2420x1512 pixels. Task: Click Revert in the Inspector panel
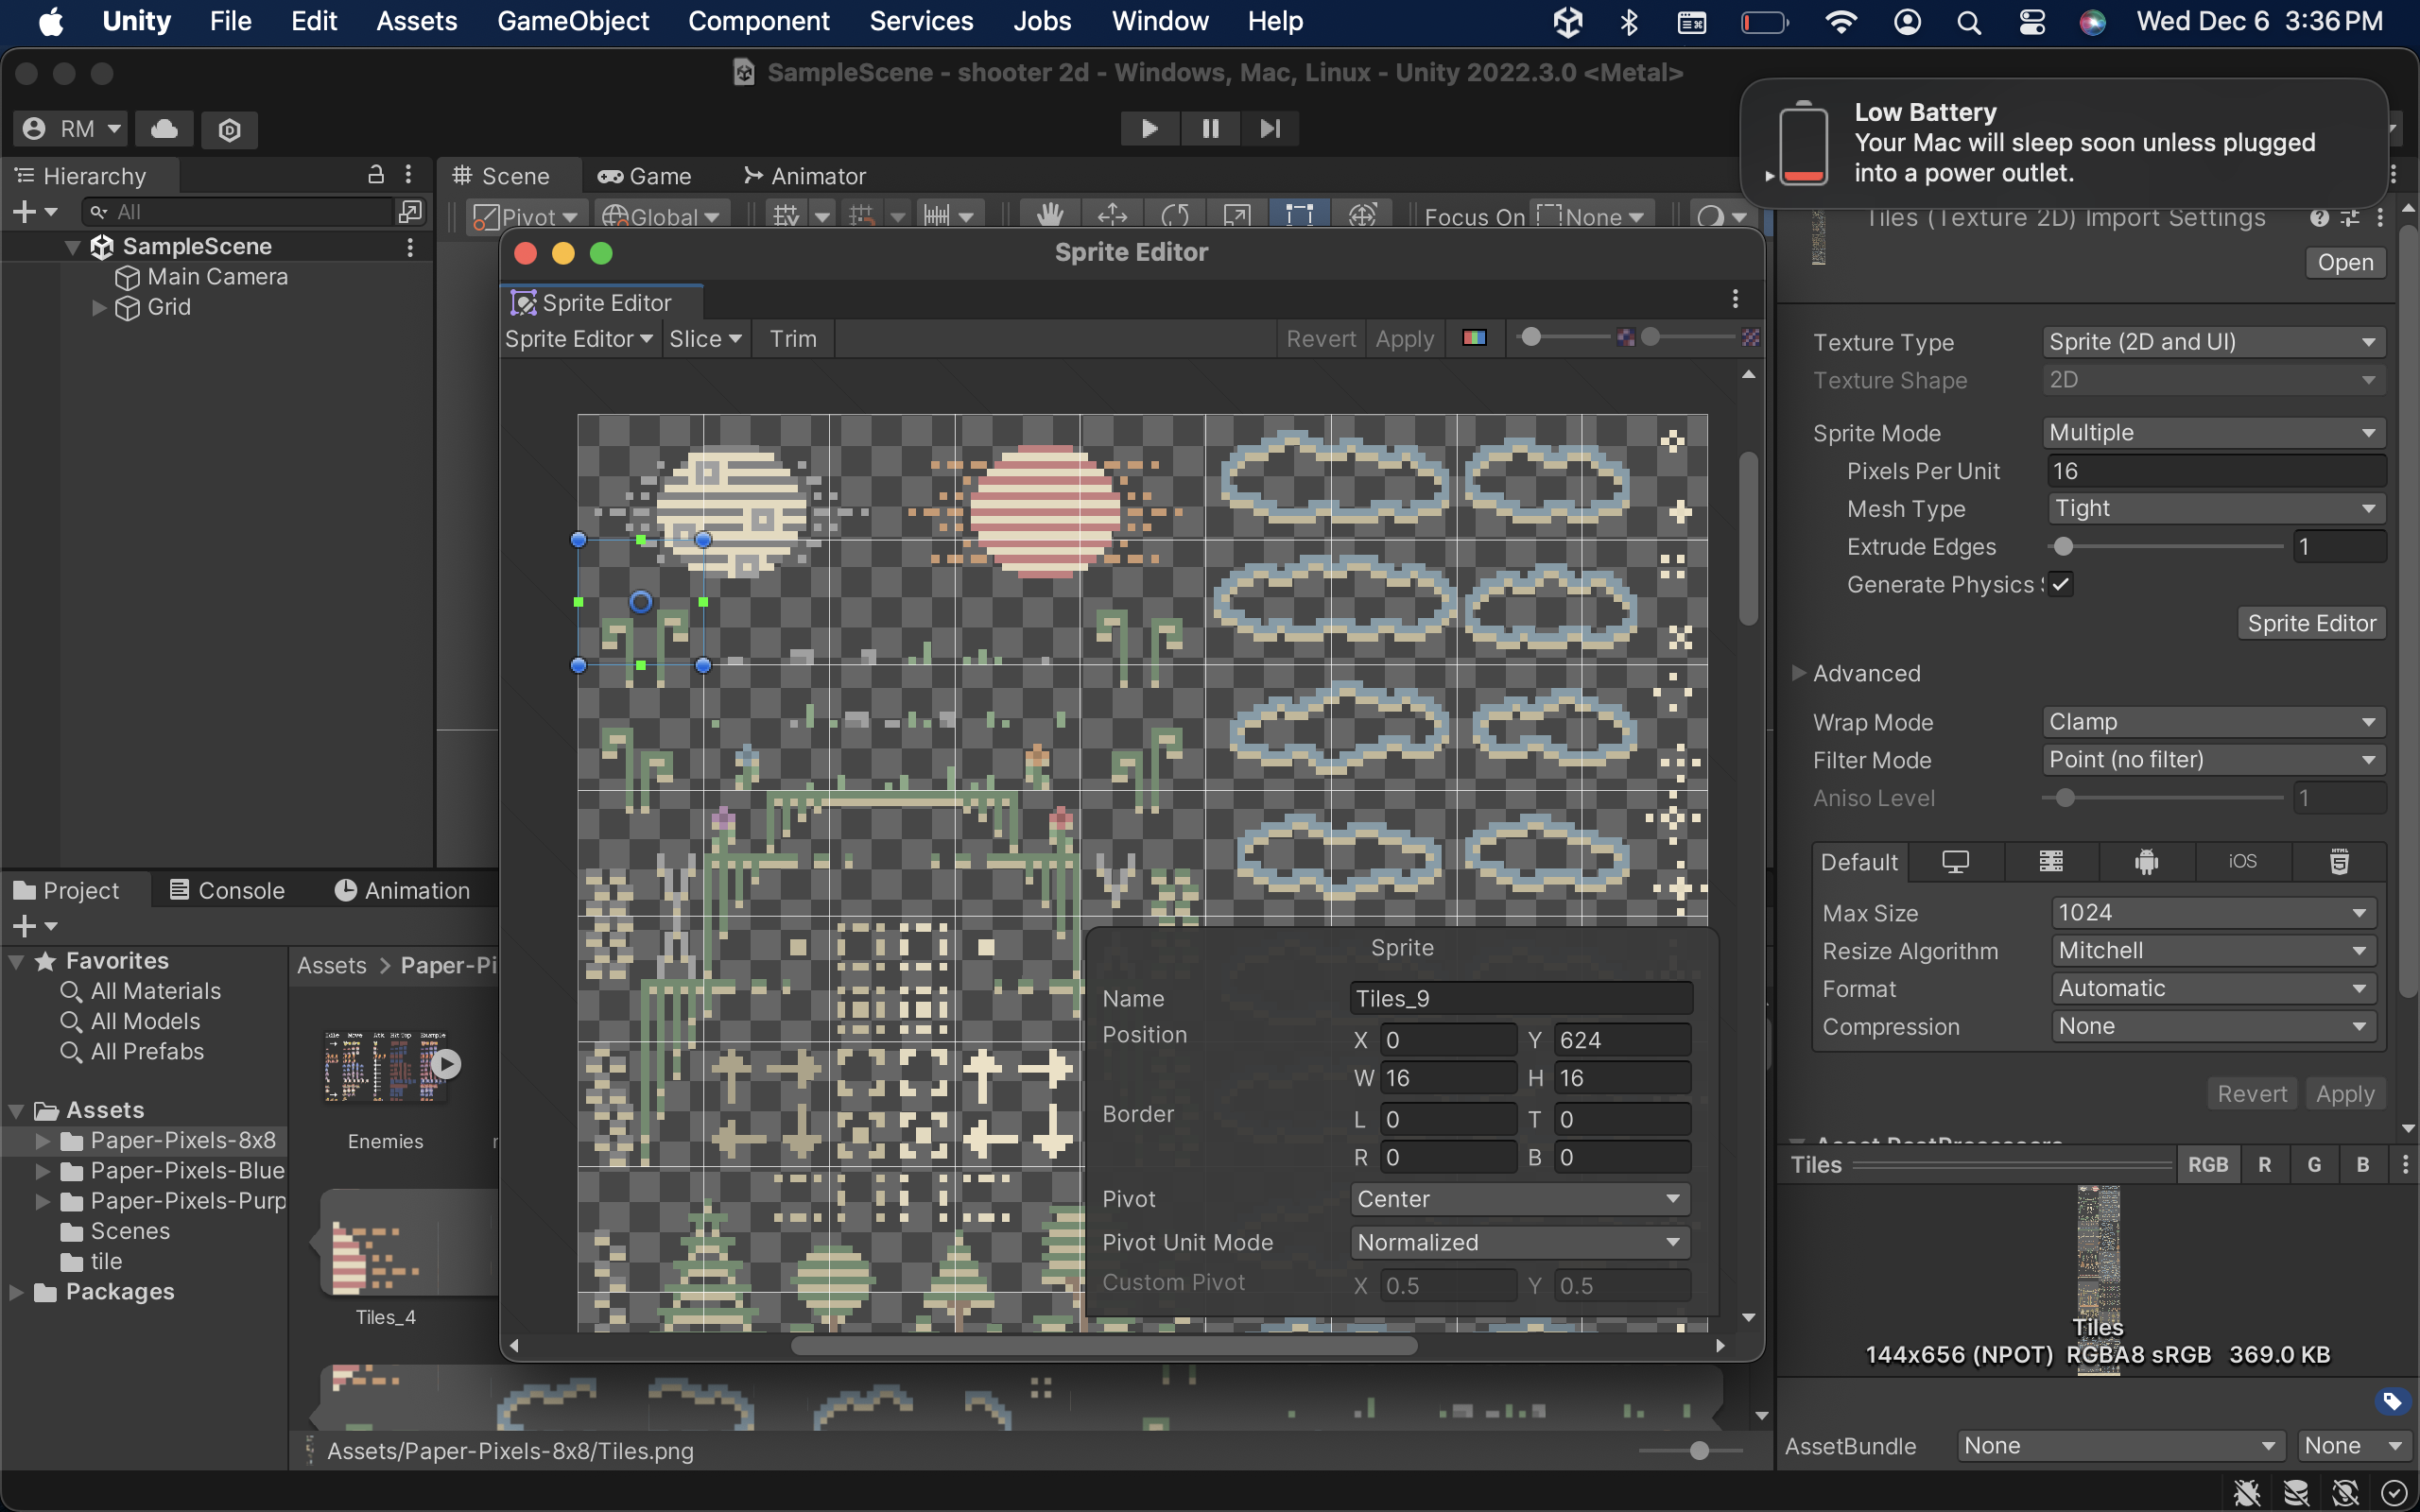coord(2251,1094)
